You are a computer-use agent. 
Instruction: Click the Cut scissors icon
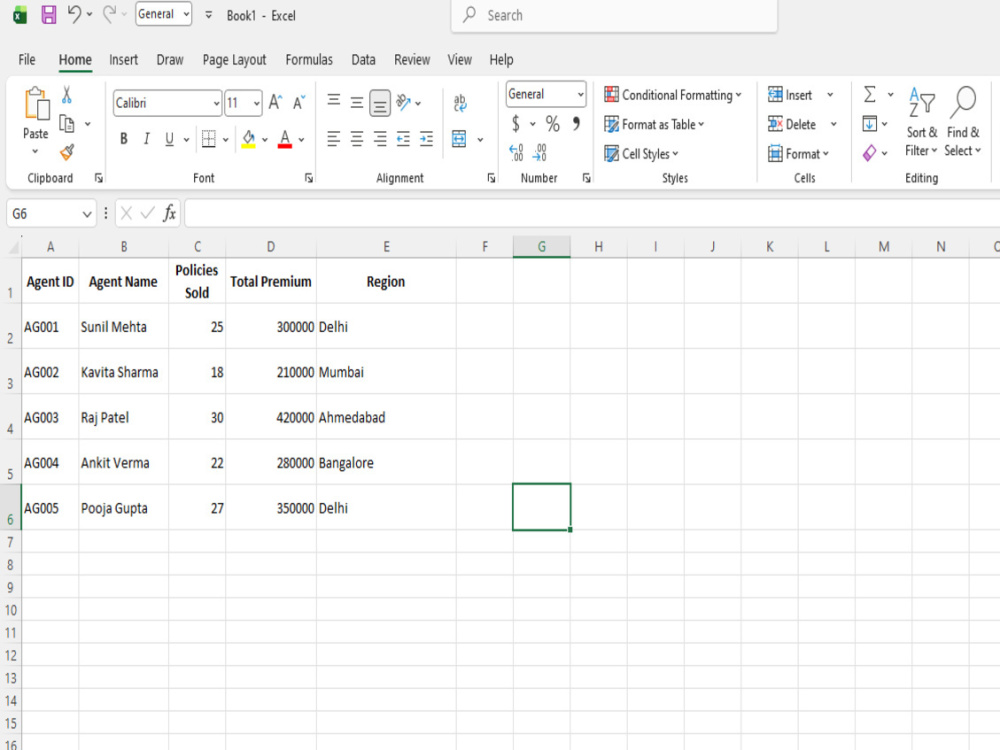66,96
